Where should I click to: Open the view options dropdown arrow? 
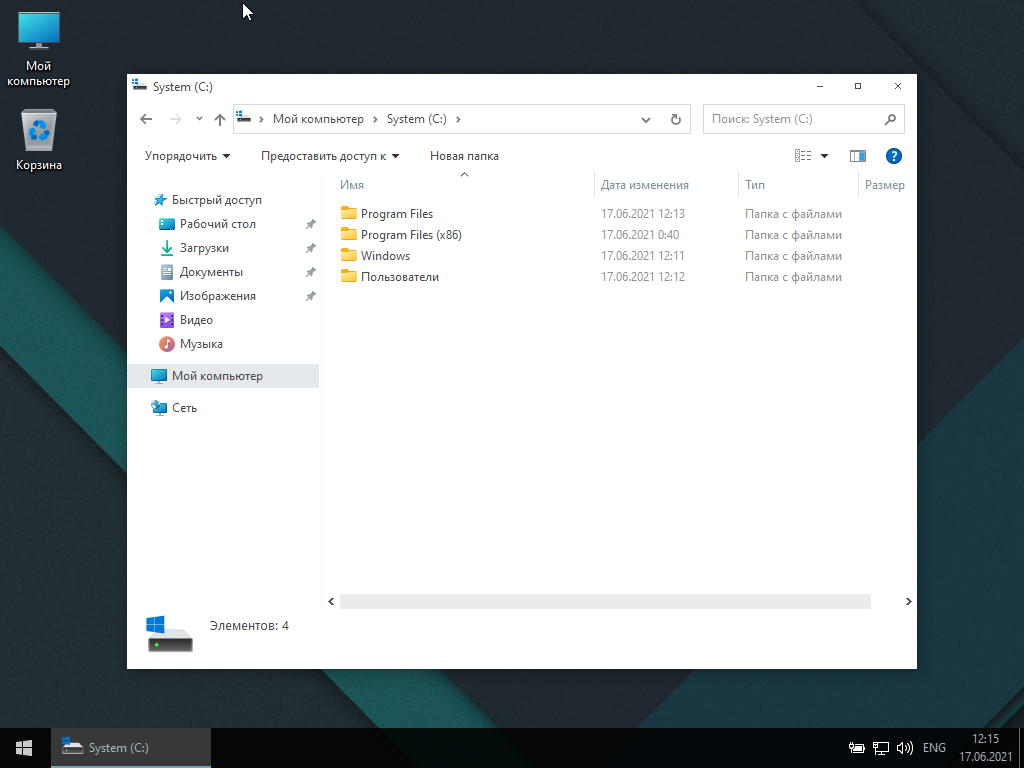coord(825,156)
